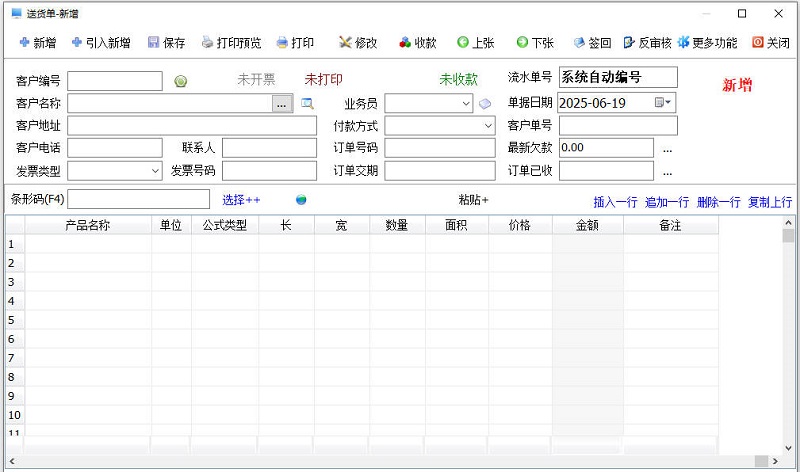The height and width of the screenshot is (472, 800).
Task: Click the green circle icon beside 客户编号
Action: click(181, 81)
